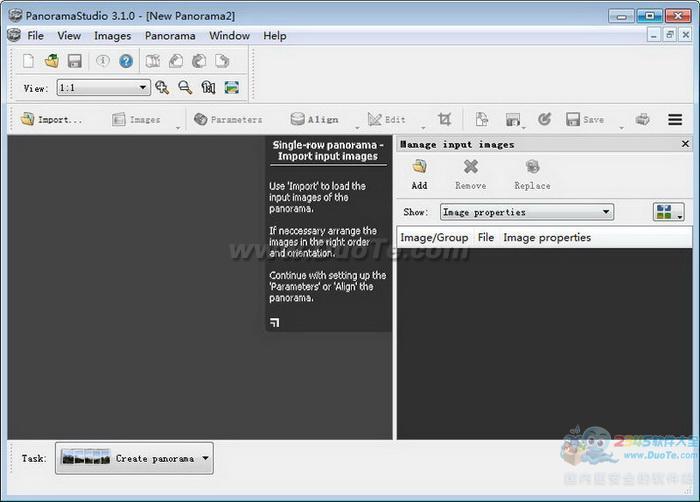Click the Image properties column header
Image resolution: width=700 pixels, height=502 pixels.
click(x=547, y=238)
